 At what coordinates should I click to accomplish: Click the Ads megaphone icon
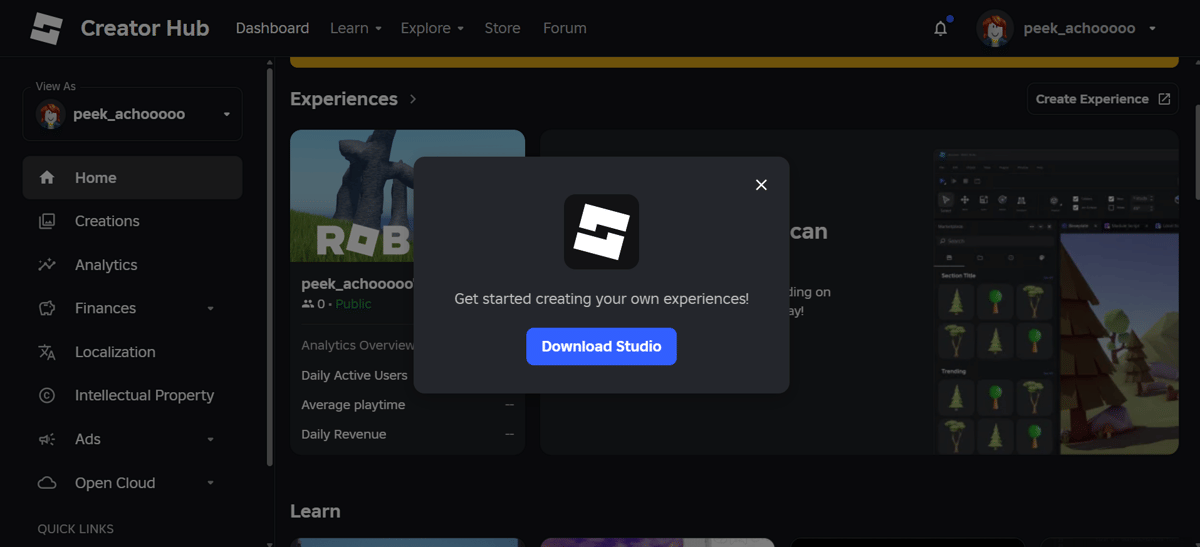47,439
